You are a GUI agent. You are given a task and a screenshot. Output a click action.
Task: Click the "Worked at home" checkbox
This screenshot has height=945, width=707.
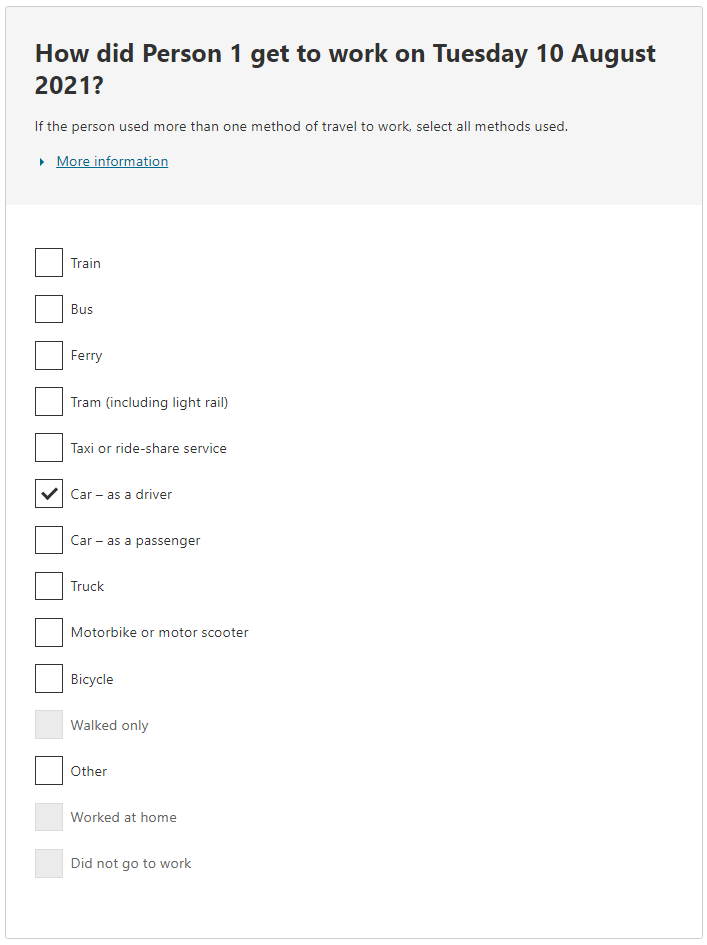(x=48, y=816)
